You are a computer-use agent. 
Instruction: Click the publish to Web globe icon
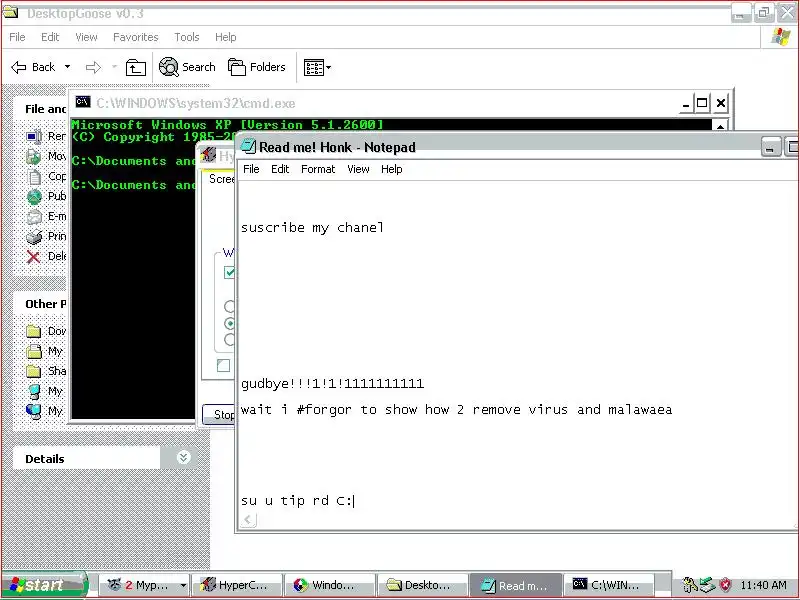[34, 196]
